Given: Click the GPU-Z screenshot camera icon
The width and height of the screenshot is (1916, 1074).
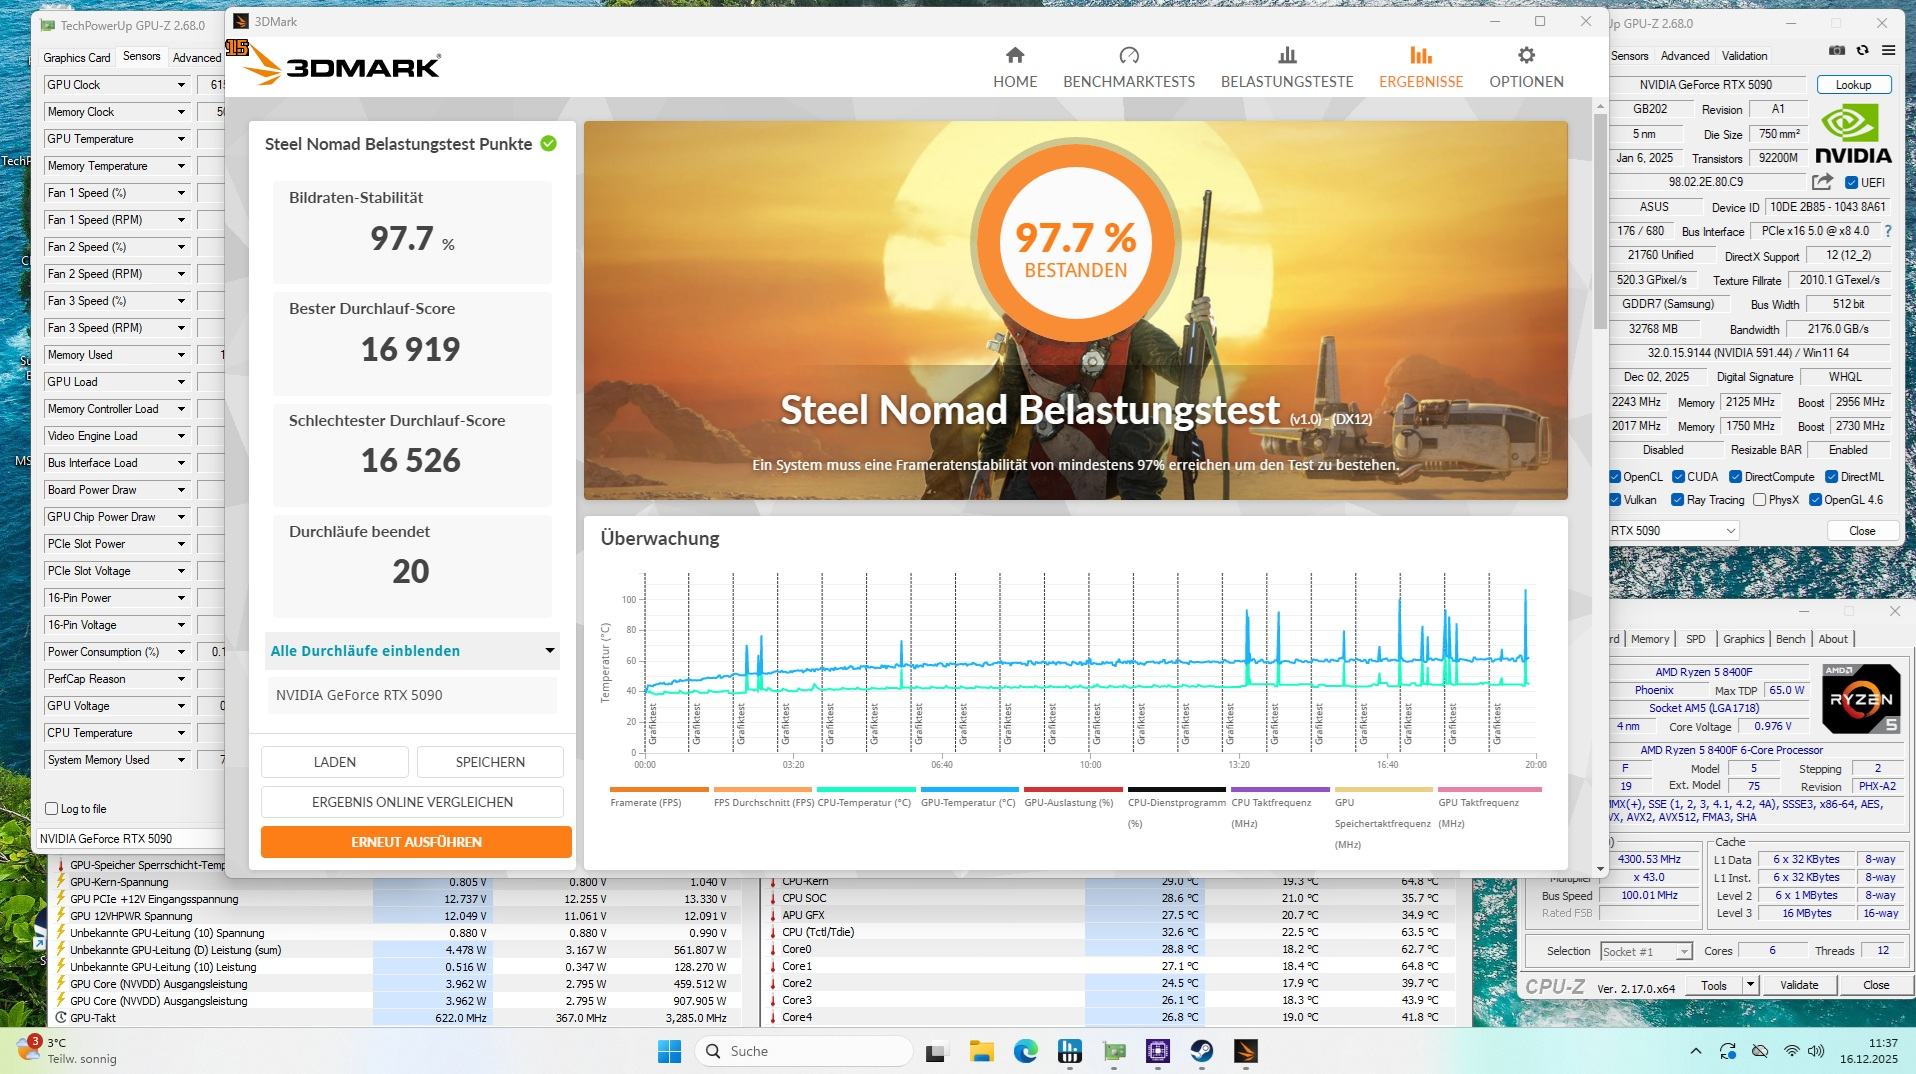Looking at the screenshot, I should coord(1837,50).
